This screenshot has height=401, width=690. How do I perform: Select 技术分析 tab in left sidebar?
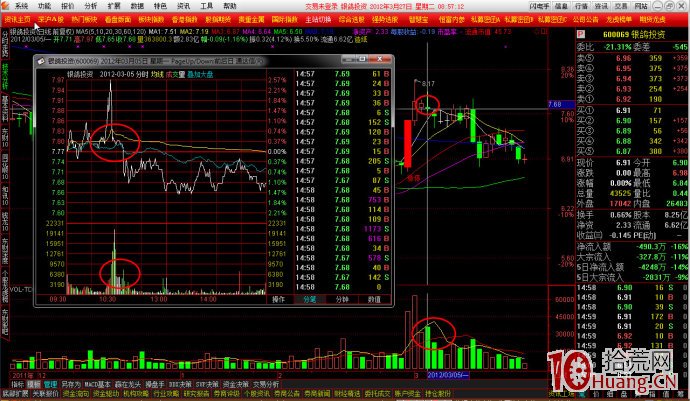click(x=5, y=76)
